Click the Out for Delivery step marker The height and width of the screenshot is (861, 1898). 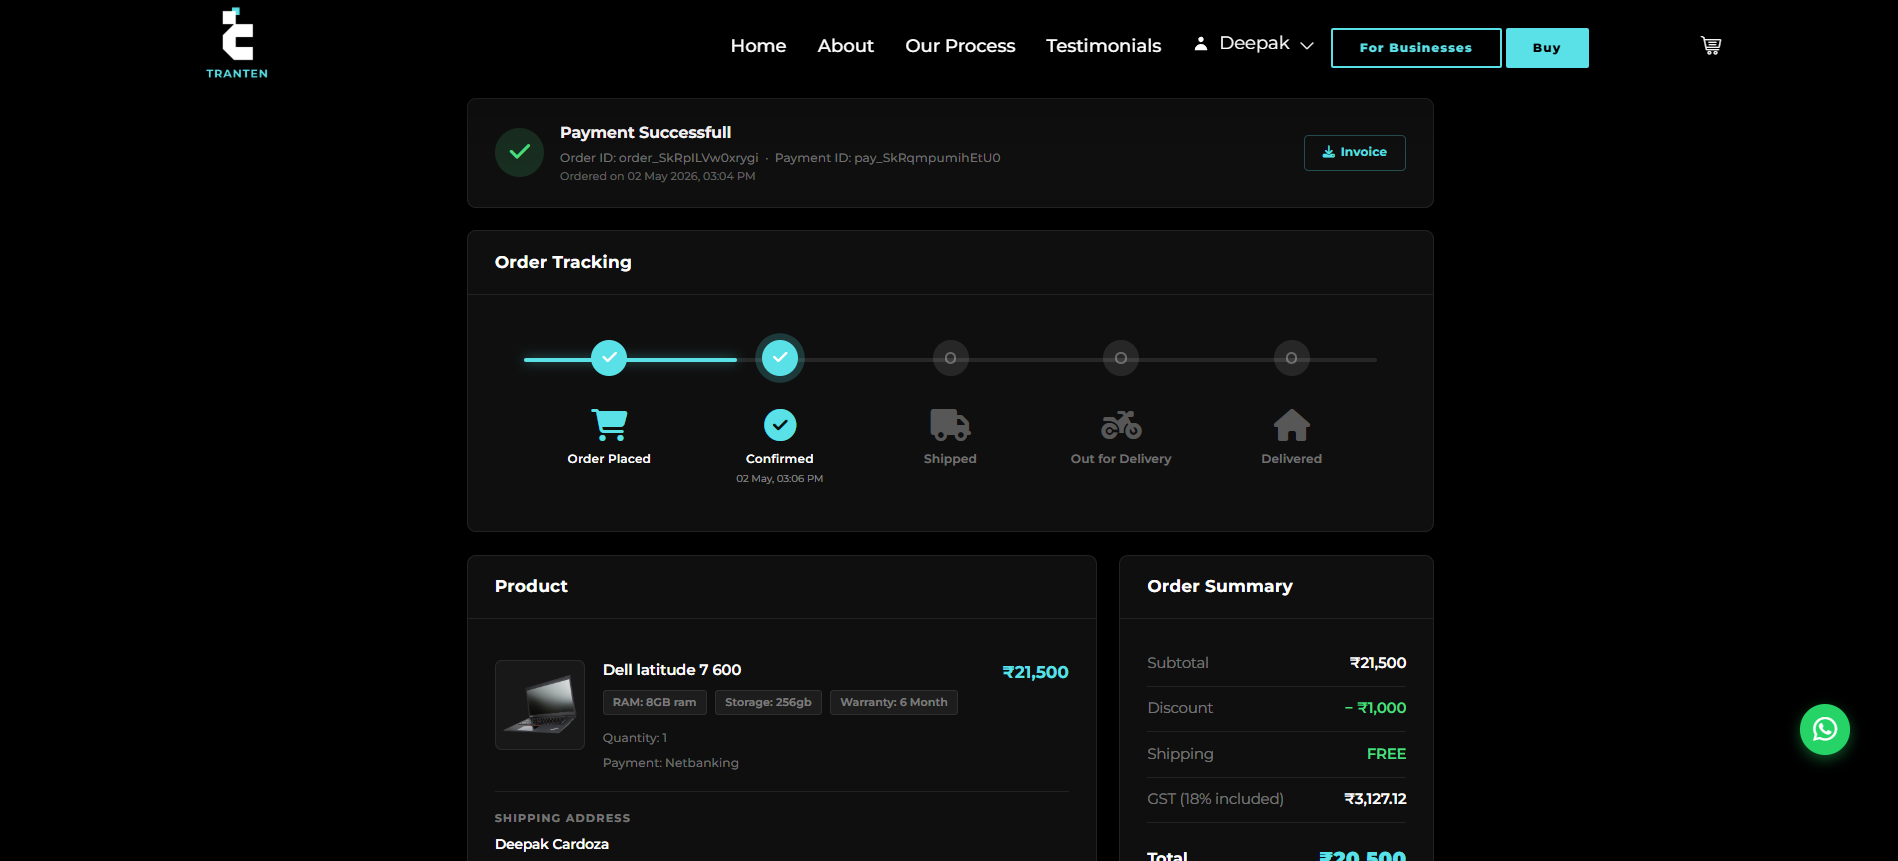[1121, 358]
